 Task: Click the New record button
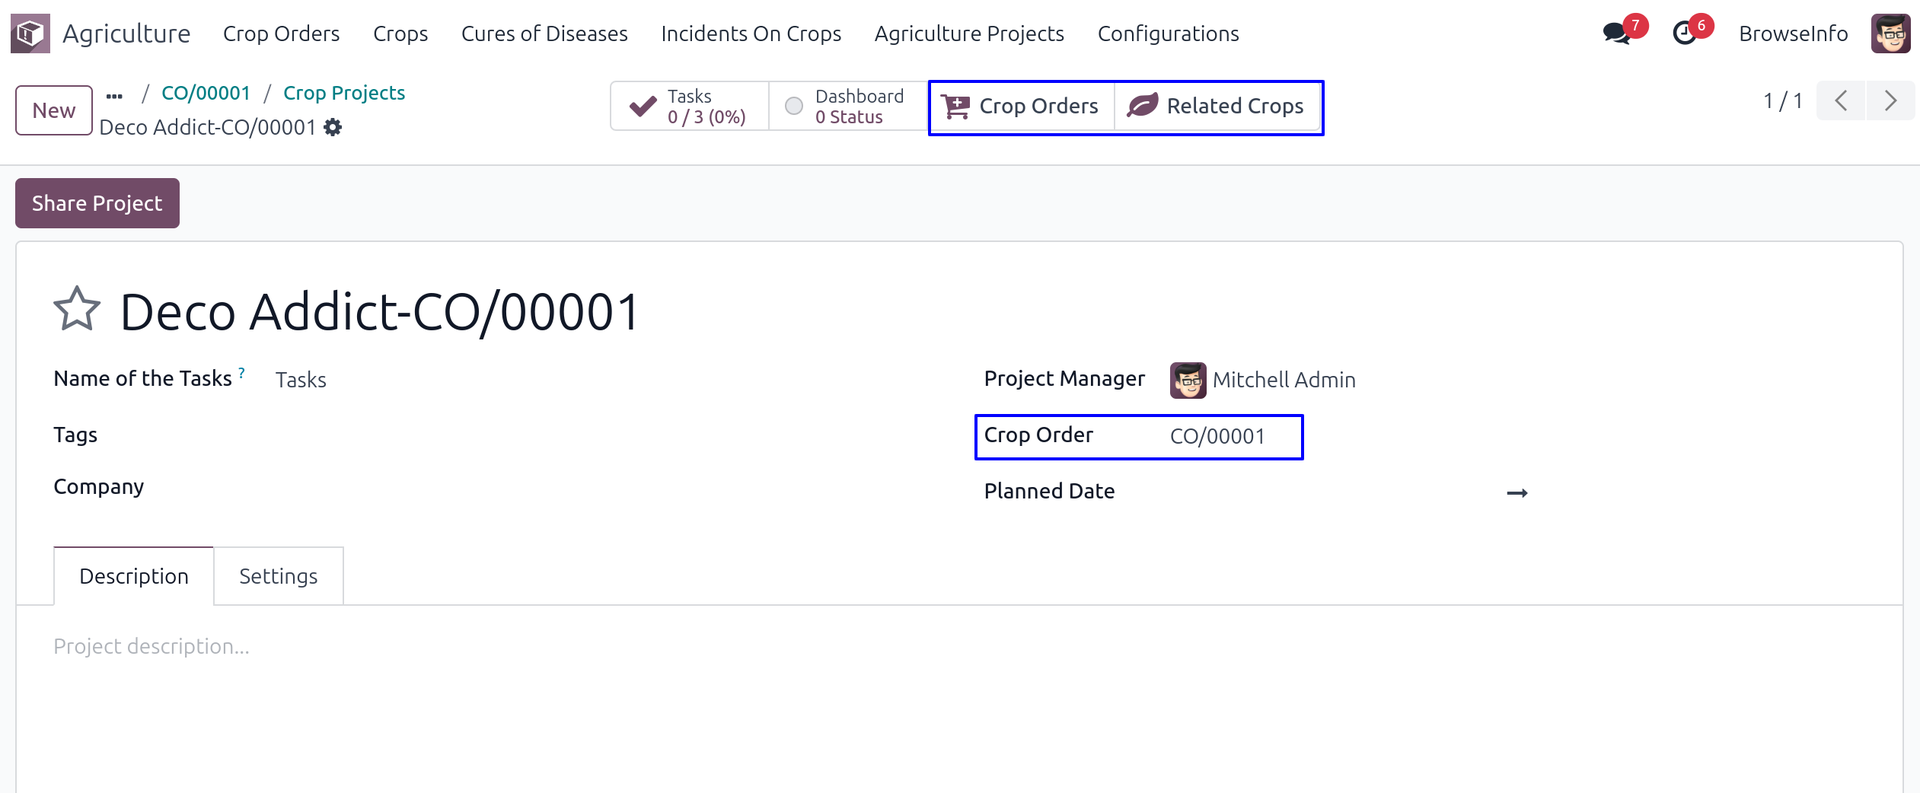pos(54,110)
